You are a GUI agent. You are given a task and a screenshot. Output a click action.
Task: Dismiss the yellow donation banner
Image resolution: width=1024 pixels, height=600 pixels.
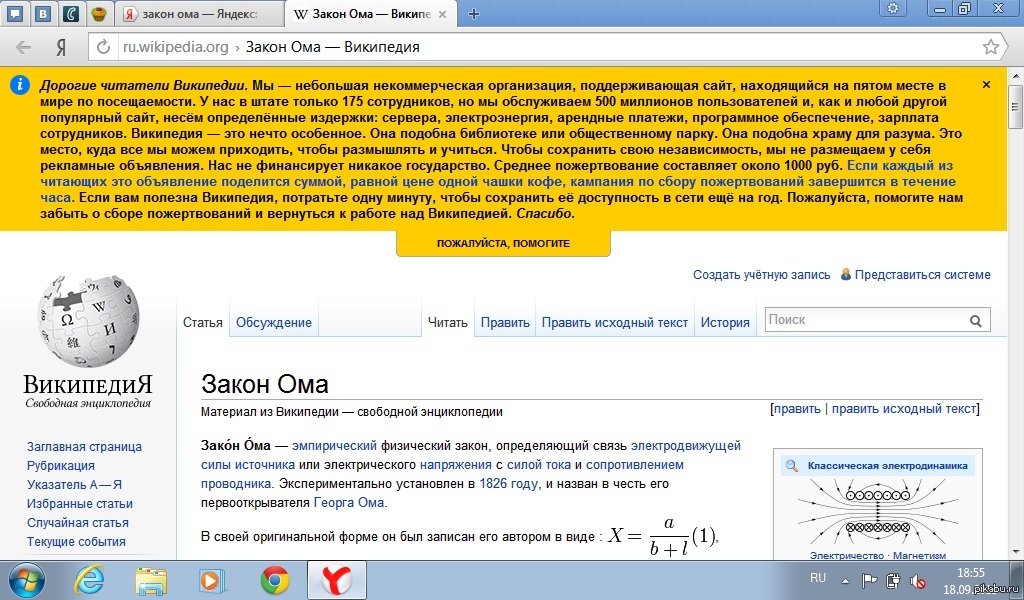tap(986, 85)
